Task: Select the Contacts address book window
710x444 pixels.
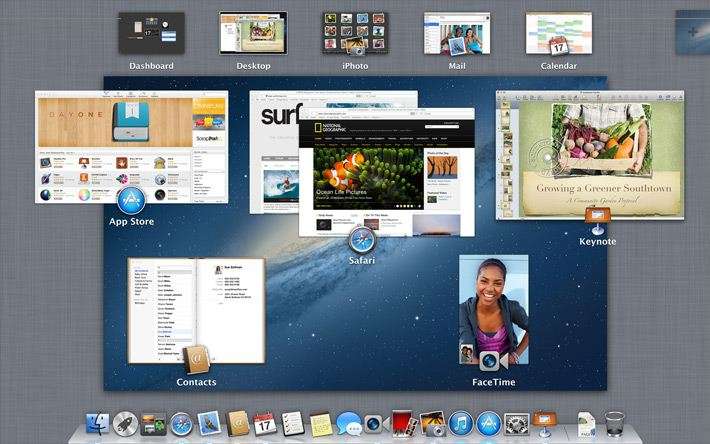Action: tap(196, 310)
